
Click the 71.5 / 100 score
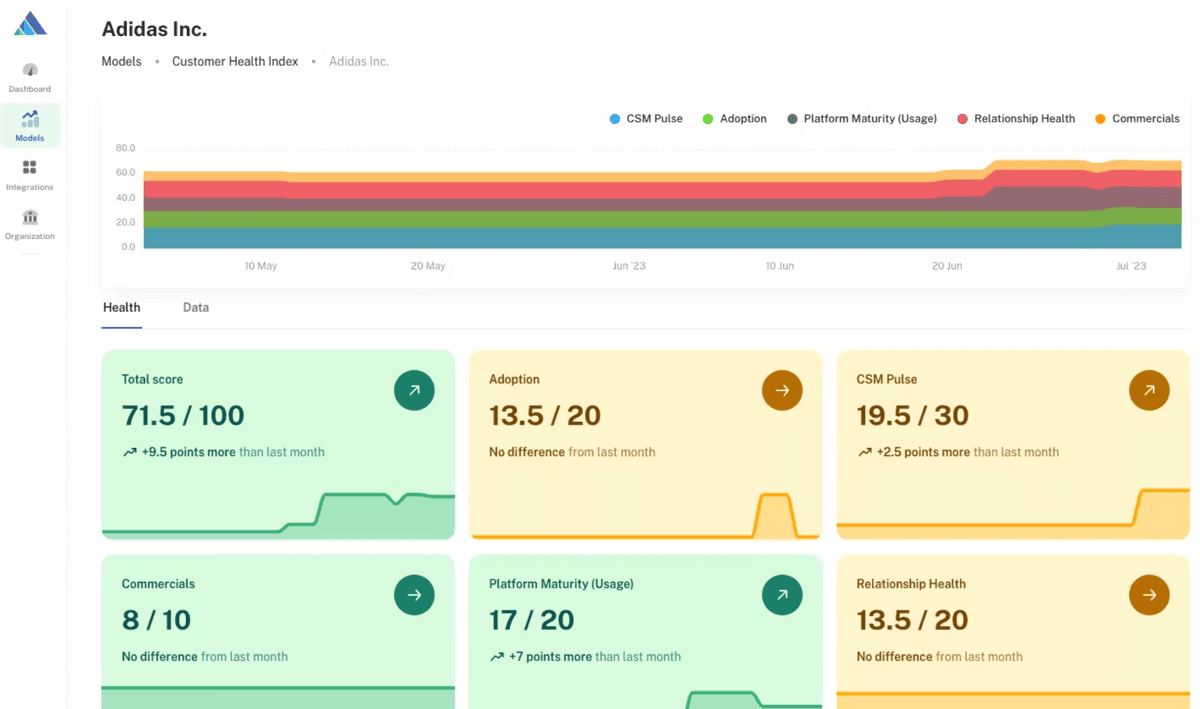click(x=183, y=415)
